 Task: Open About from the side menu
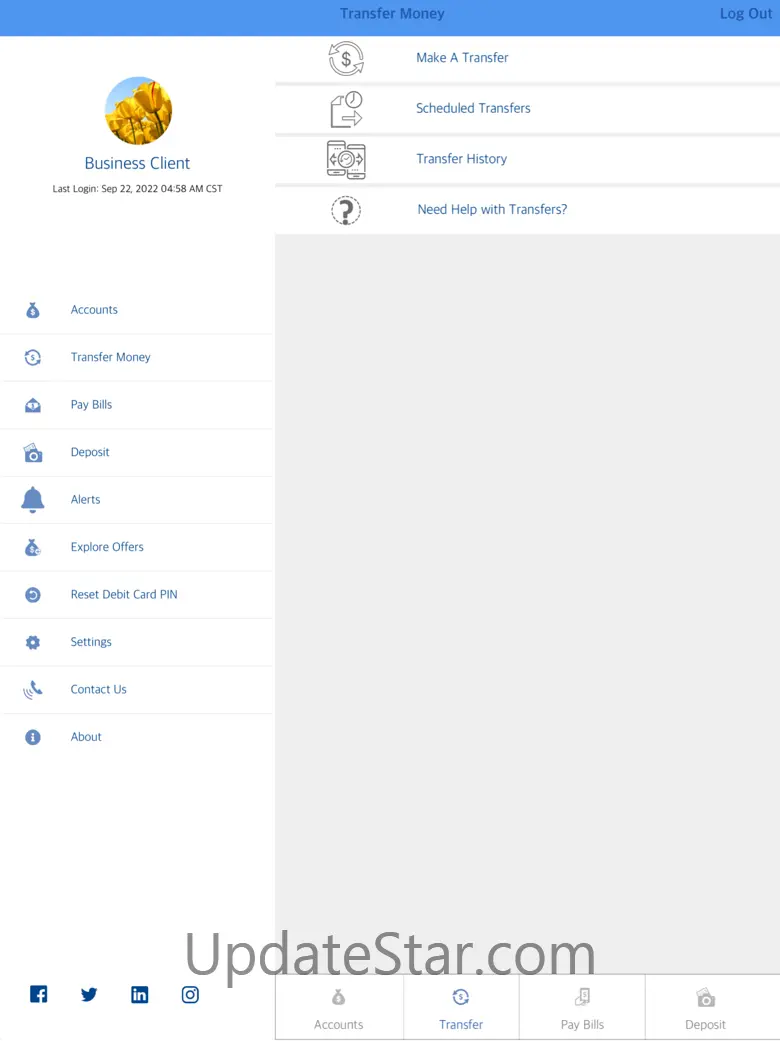pos(137,738)
